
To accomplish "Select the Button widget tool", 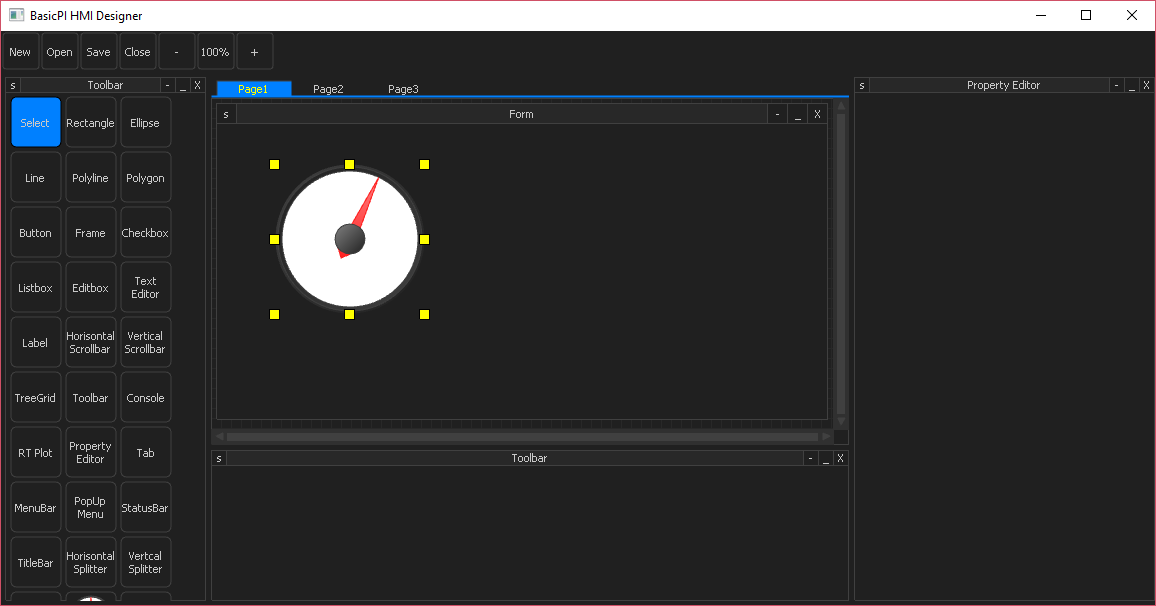I will click(35, 233).
